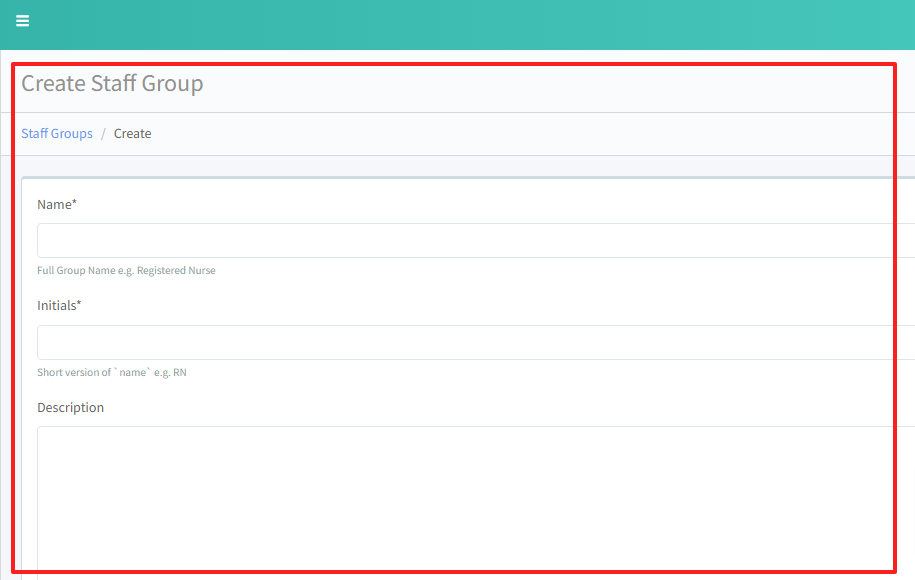Click the required asterisk beside Name

pyautogui.click(x=75, y=204)
